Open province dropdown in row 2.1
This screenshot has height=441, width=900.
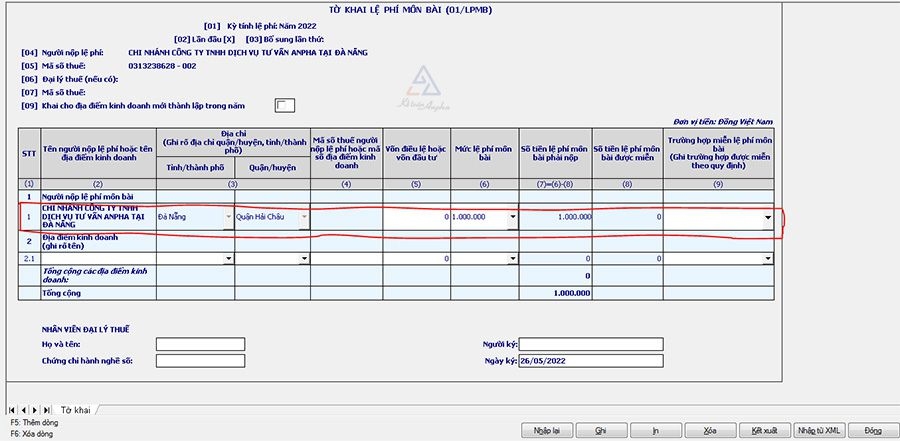click(x=228, y=258)
